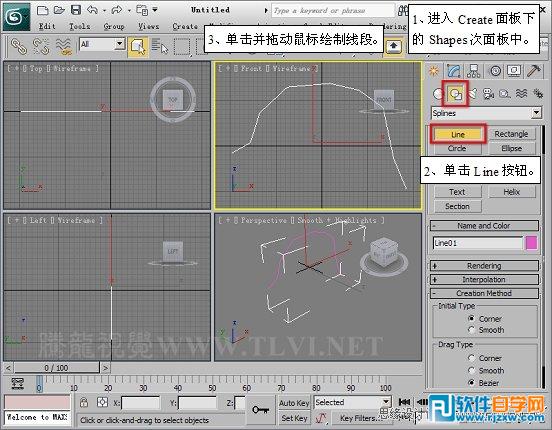Select Initial Type Smooth radio button
552x430 pixels.
471,330
